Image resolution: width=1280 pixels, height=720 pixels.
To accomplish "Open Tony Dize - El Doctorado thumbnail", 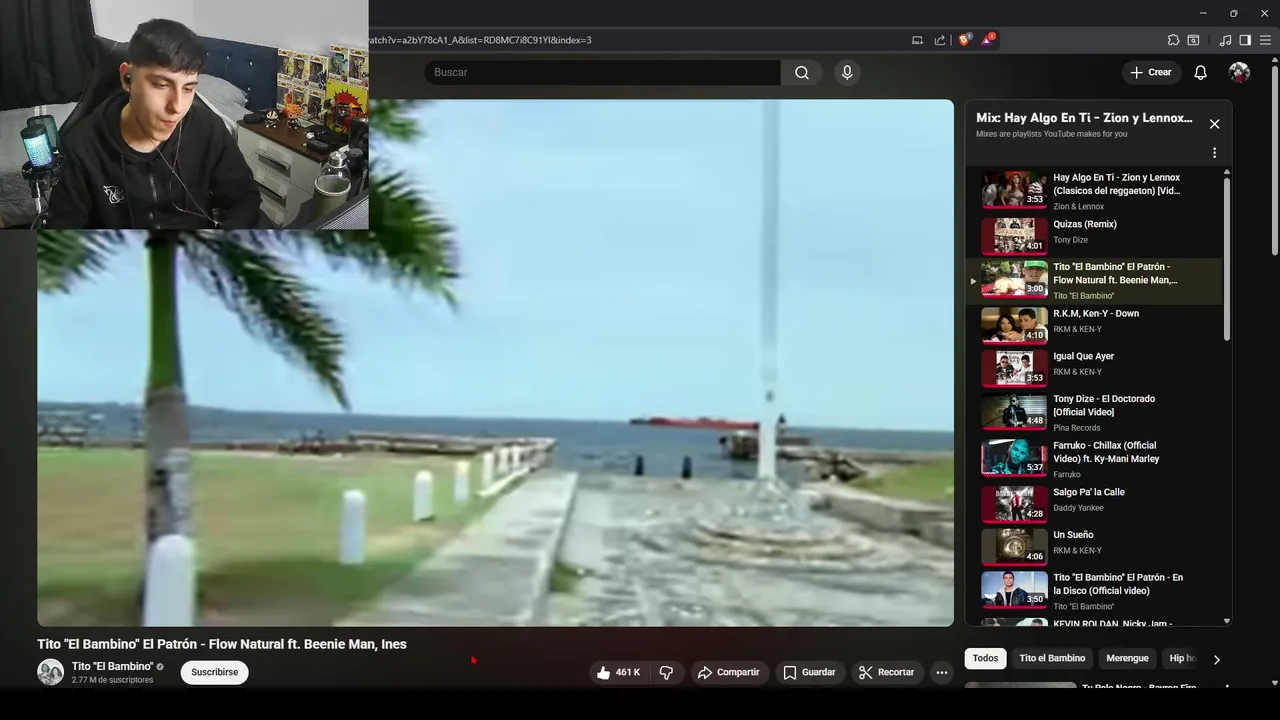I will tap(1014, 411).
